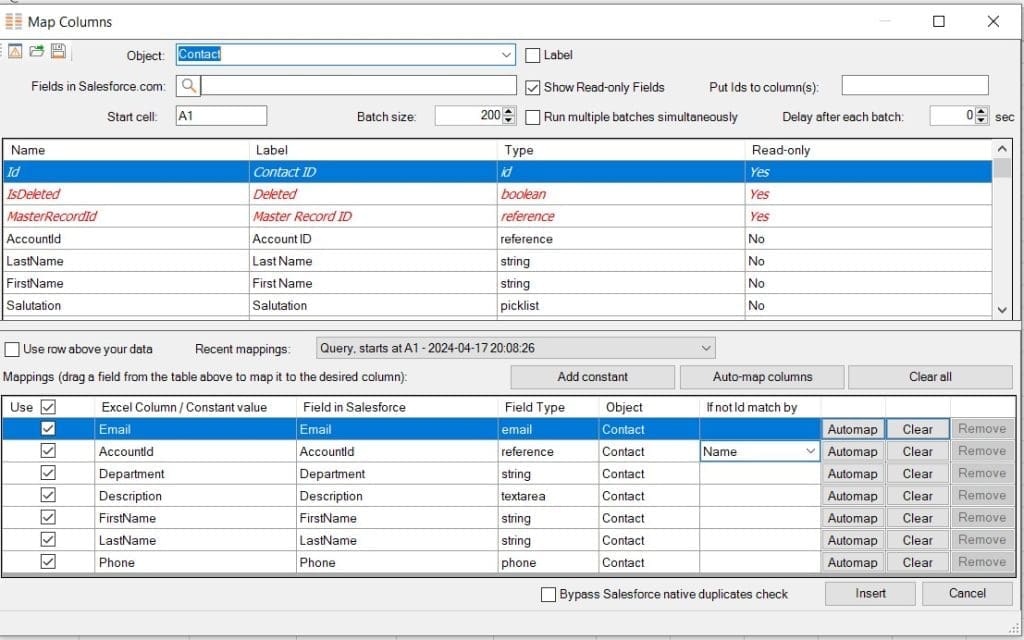Click Auto-map columns
Screen dimensions: 1024x640
click(761, 377)
